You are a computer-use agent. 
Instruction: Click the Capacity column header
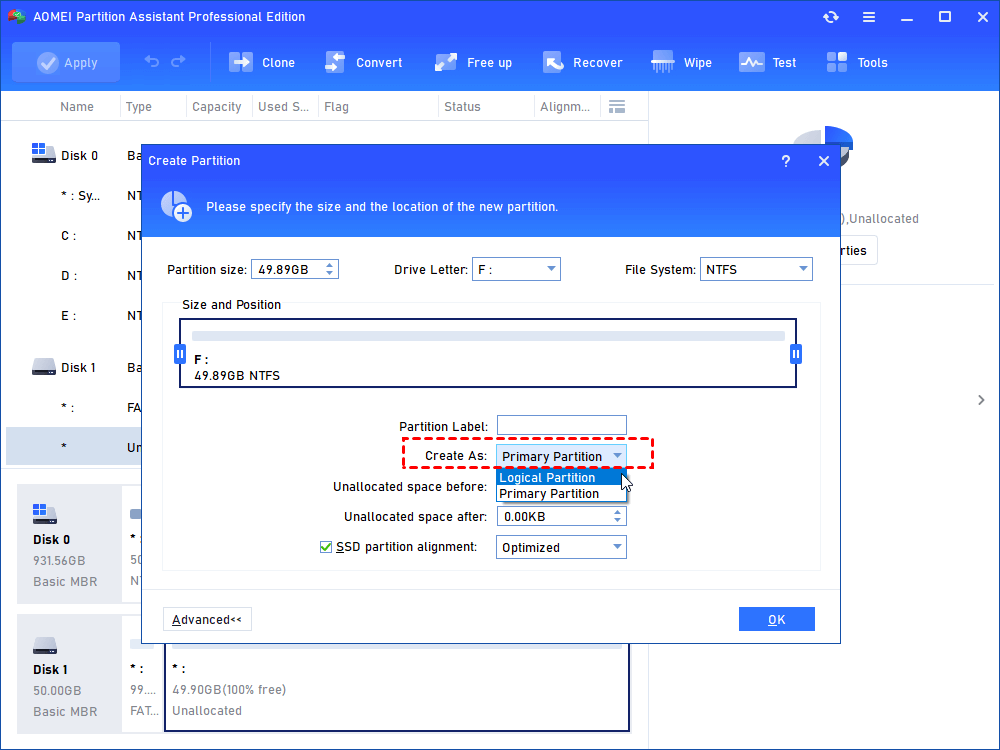click(217, 107)
